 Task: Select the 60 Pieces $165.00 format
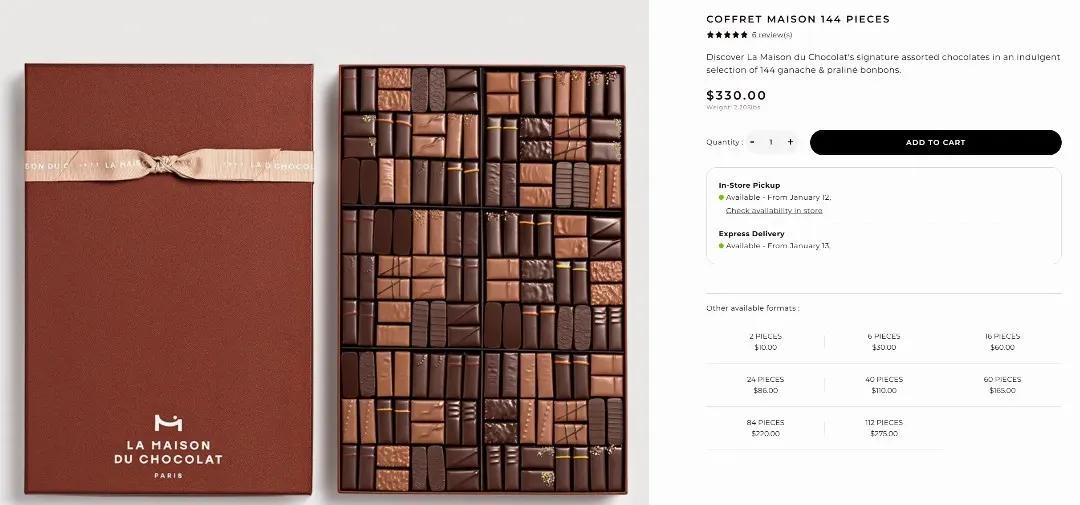(1002, 385)
